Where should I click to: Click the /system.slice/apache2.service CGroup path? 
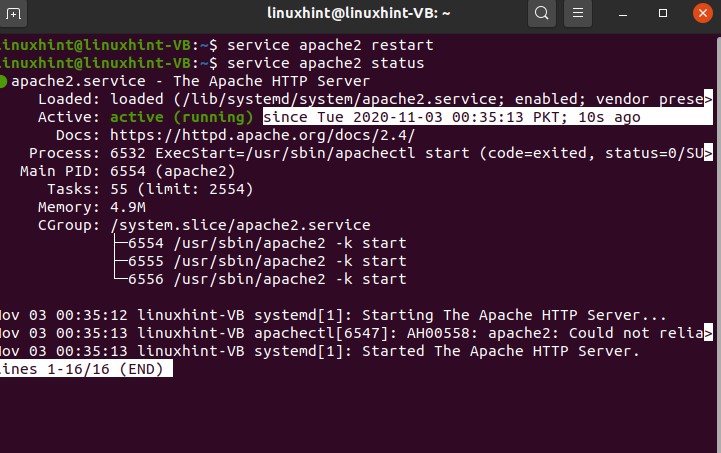[240, 225]
